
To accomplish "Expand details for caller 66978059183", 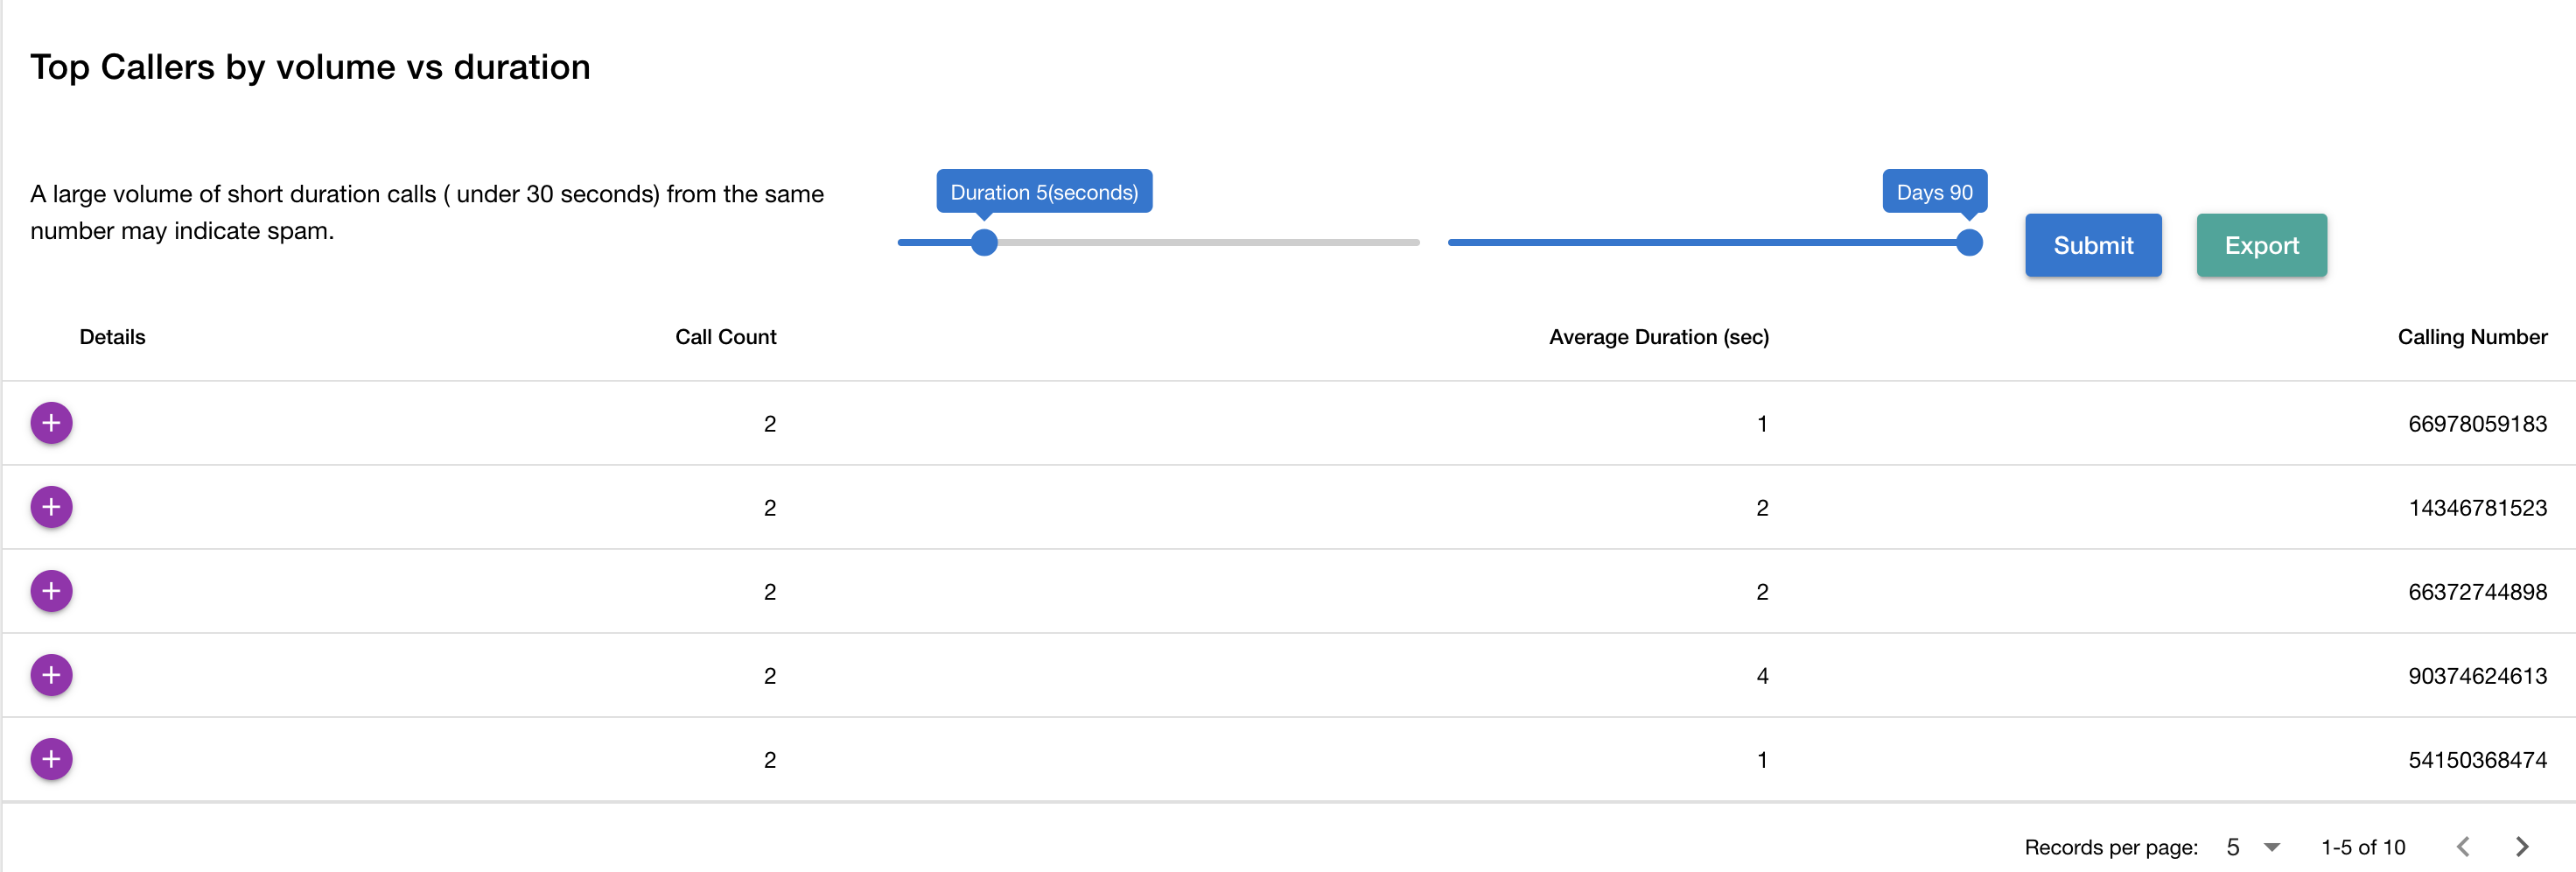I will pyautogui.click(x=51, y=422).
